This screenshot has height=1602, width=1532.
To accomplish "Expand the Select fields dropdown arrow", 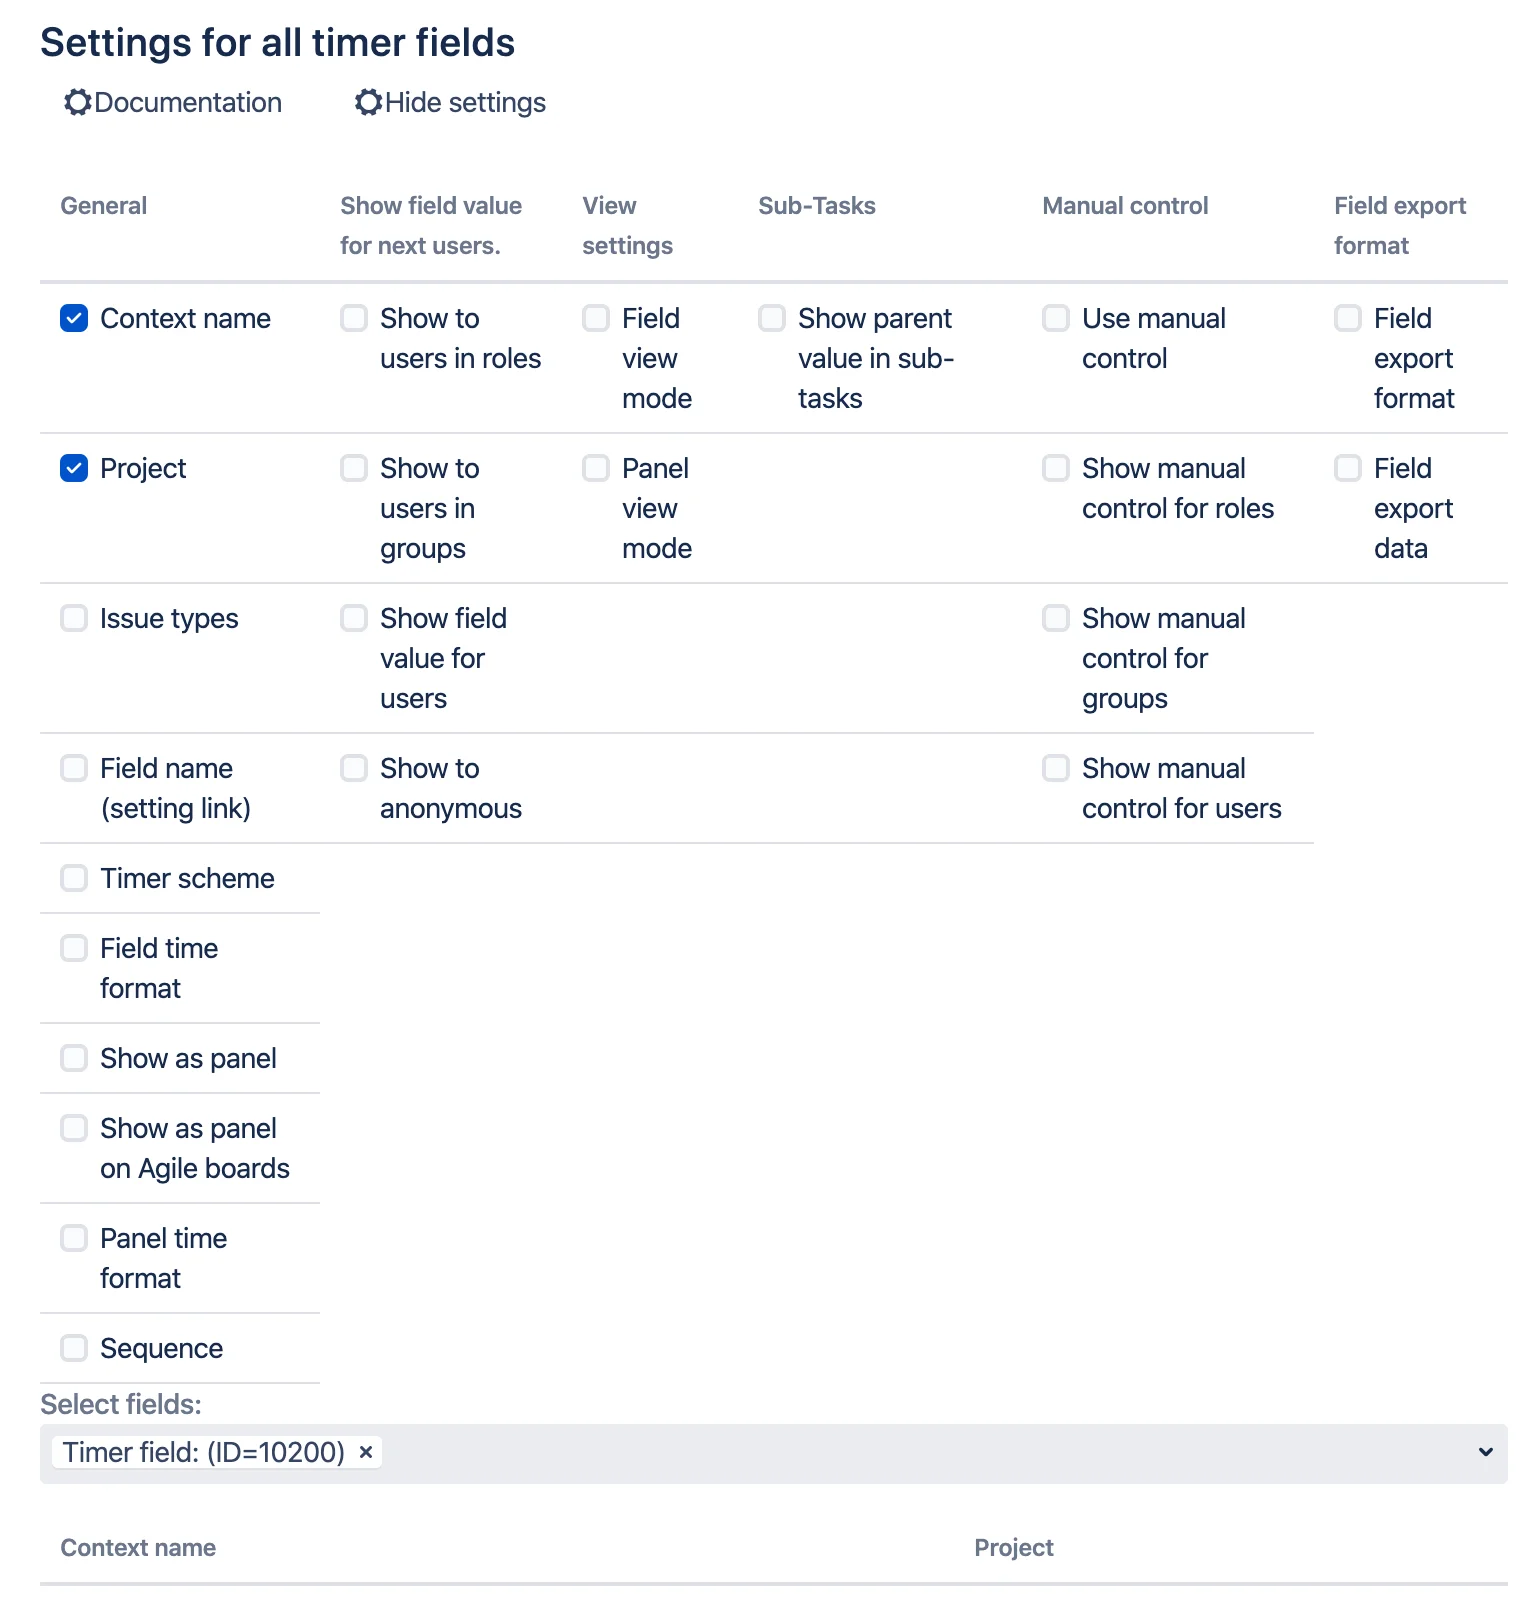I will [x=1486, y=1452].
